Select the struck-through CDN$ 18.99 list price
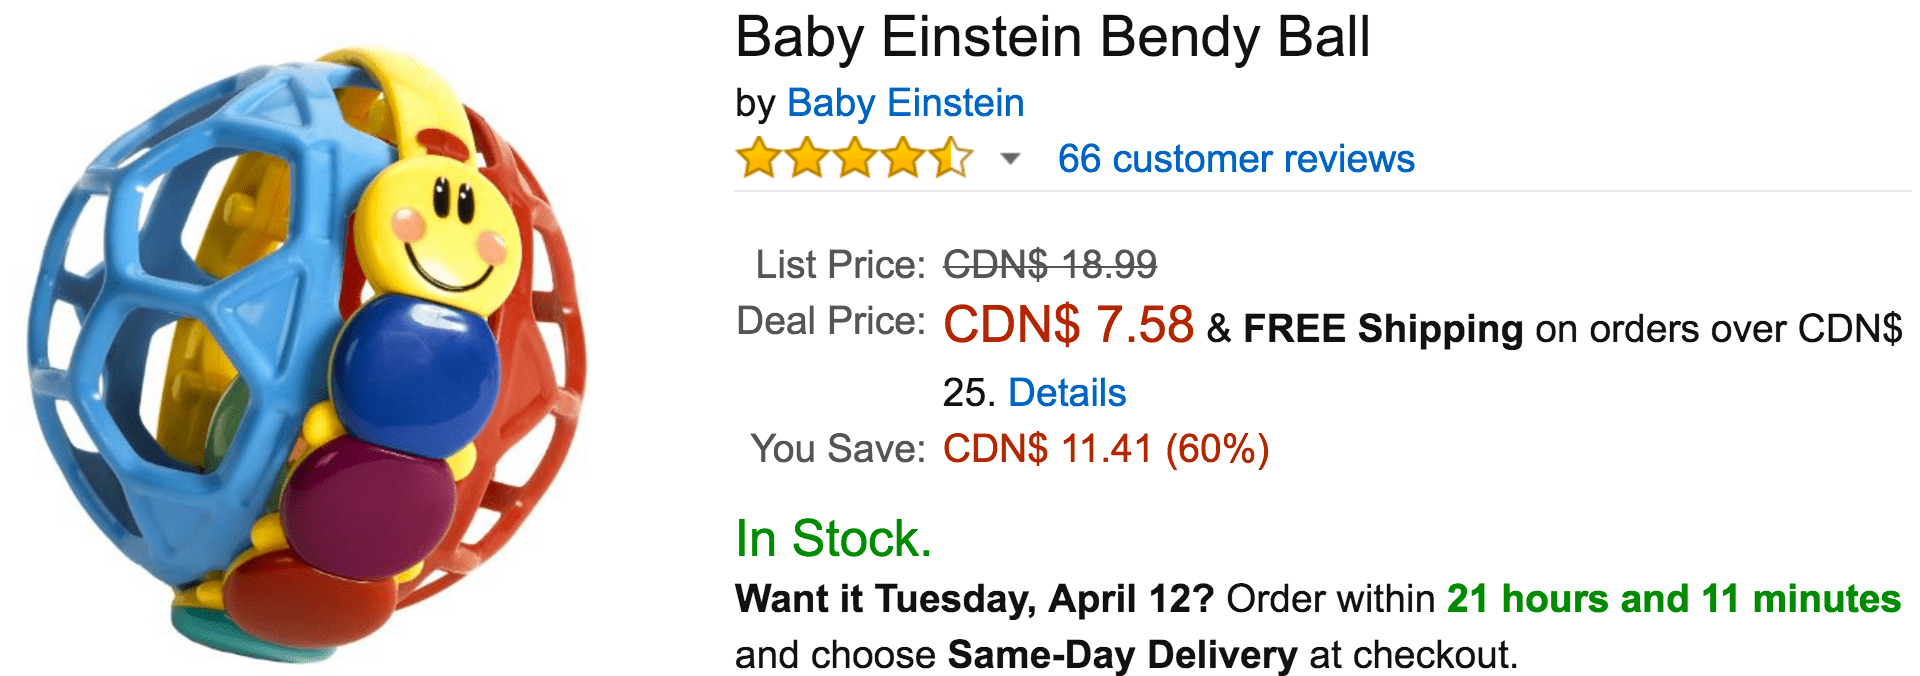1920x676 pixels. point(1050,265)
